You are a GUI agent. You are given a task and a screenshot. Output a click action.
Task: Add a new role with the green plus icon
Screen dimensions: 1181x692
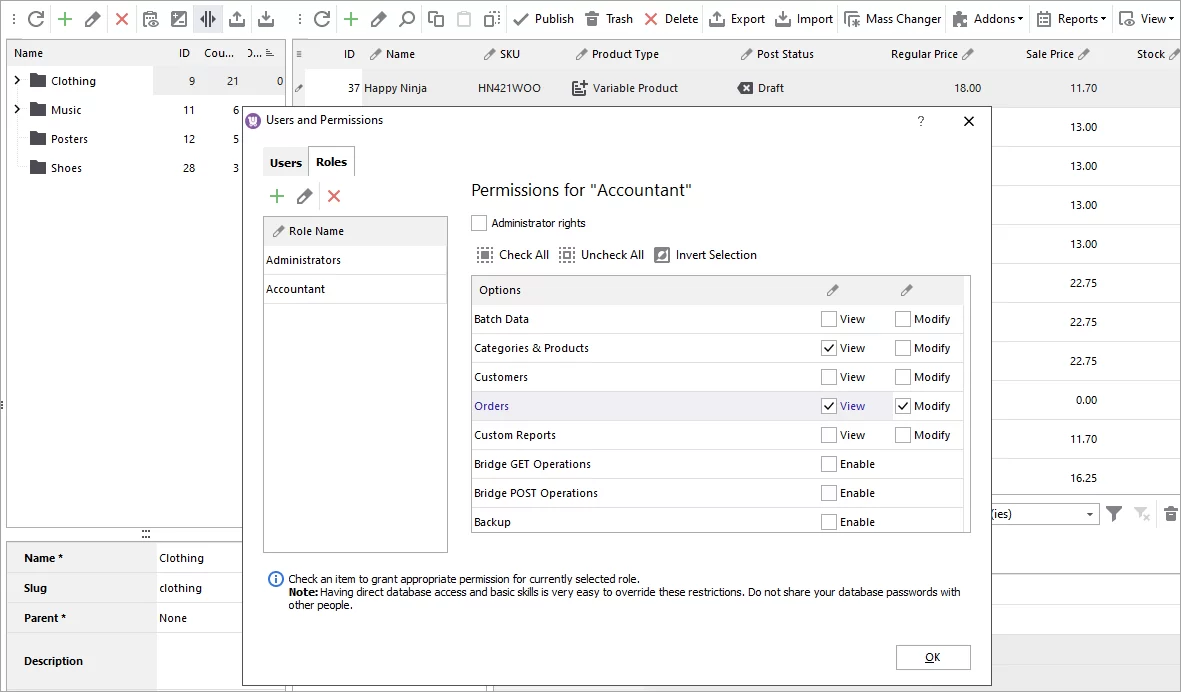(x=277, y=196)
